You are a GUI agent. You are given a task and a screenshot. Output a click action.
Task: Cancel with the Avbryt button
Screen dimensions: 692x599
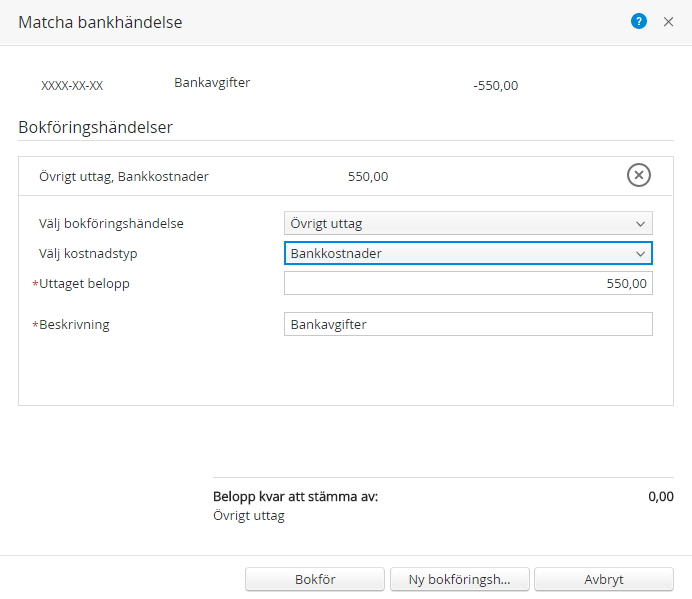tap(604, 579)
